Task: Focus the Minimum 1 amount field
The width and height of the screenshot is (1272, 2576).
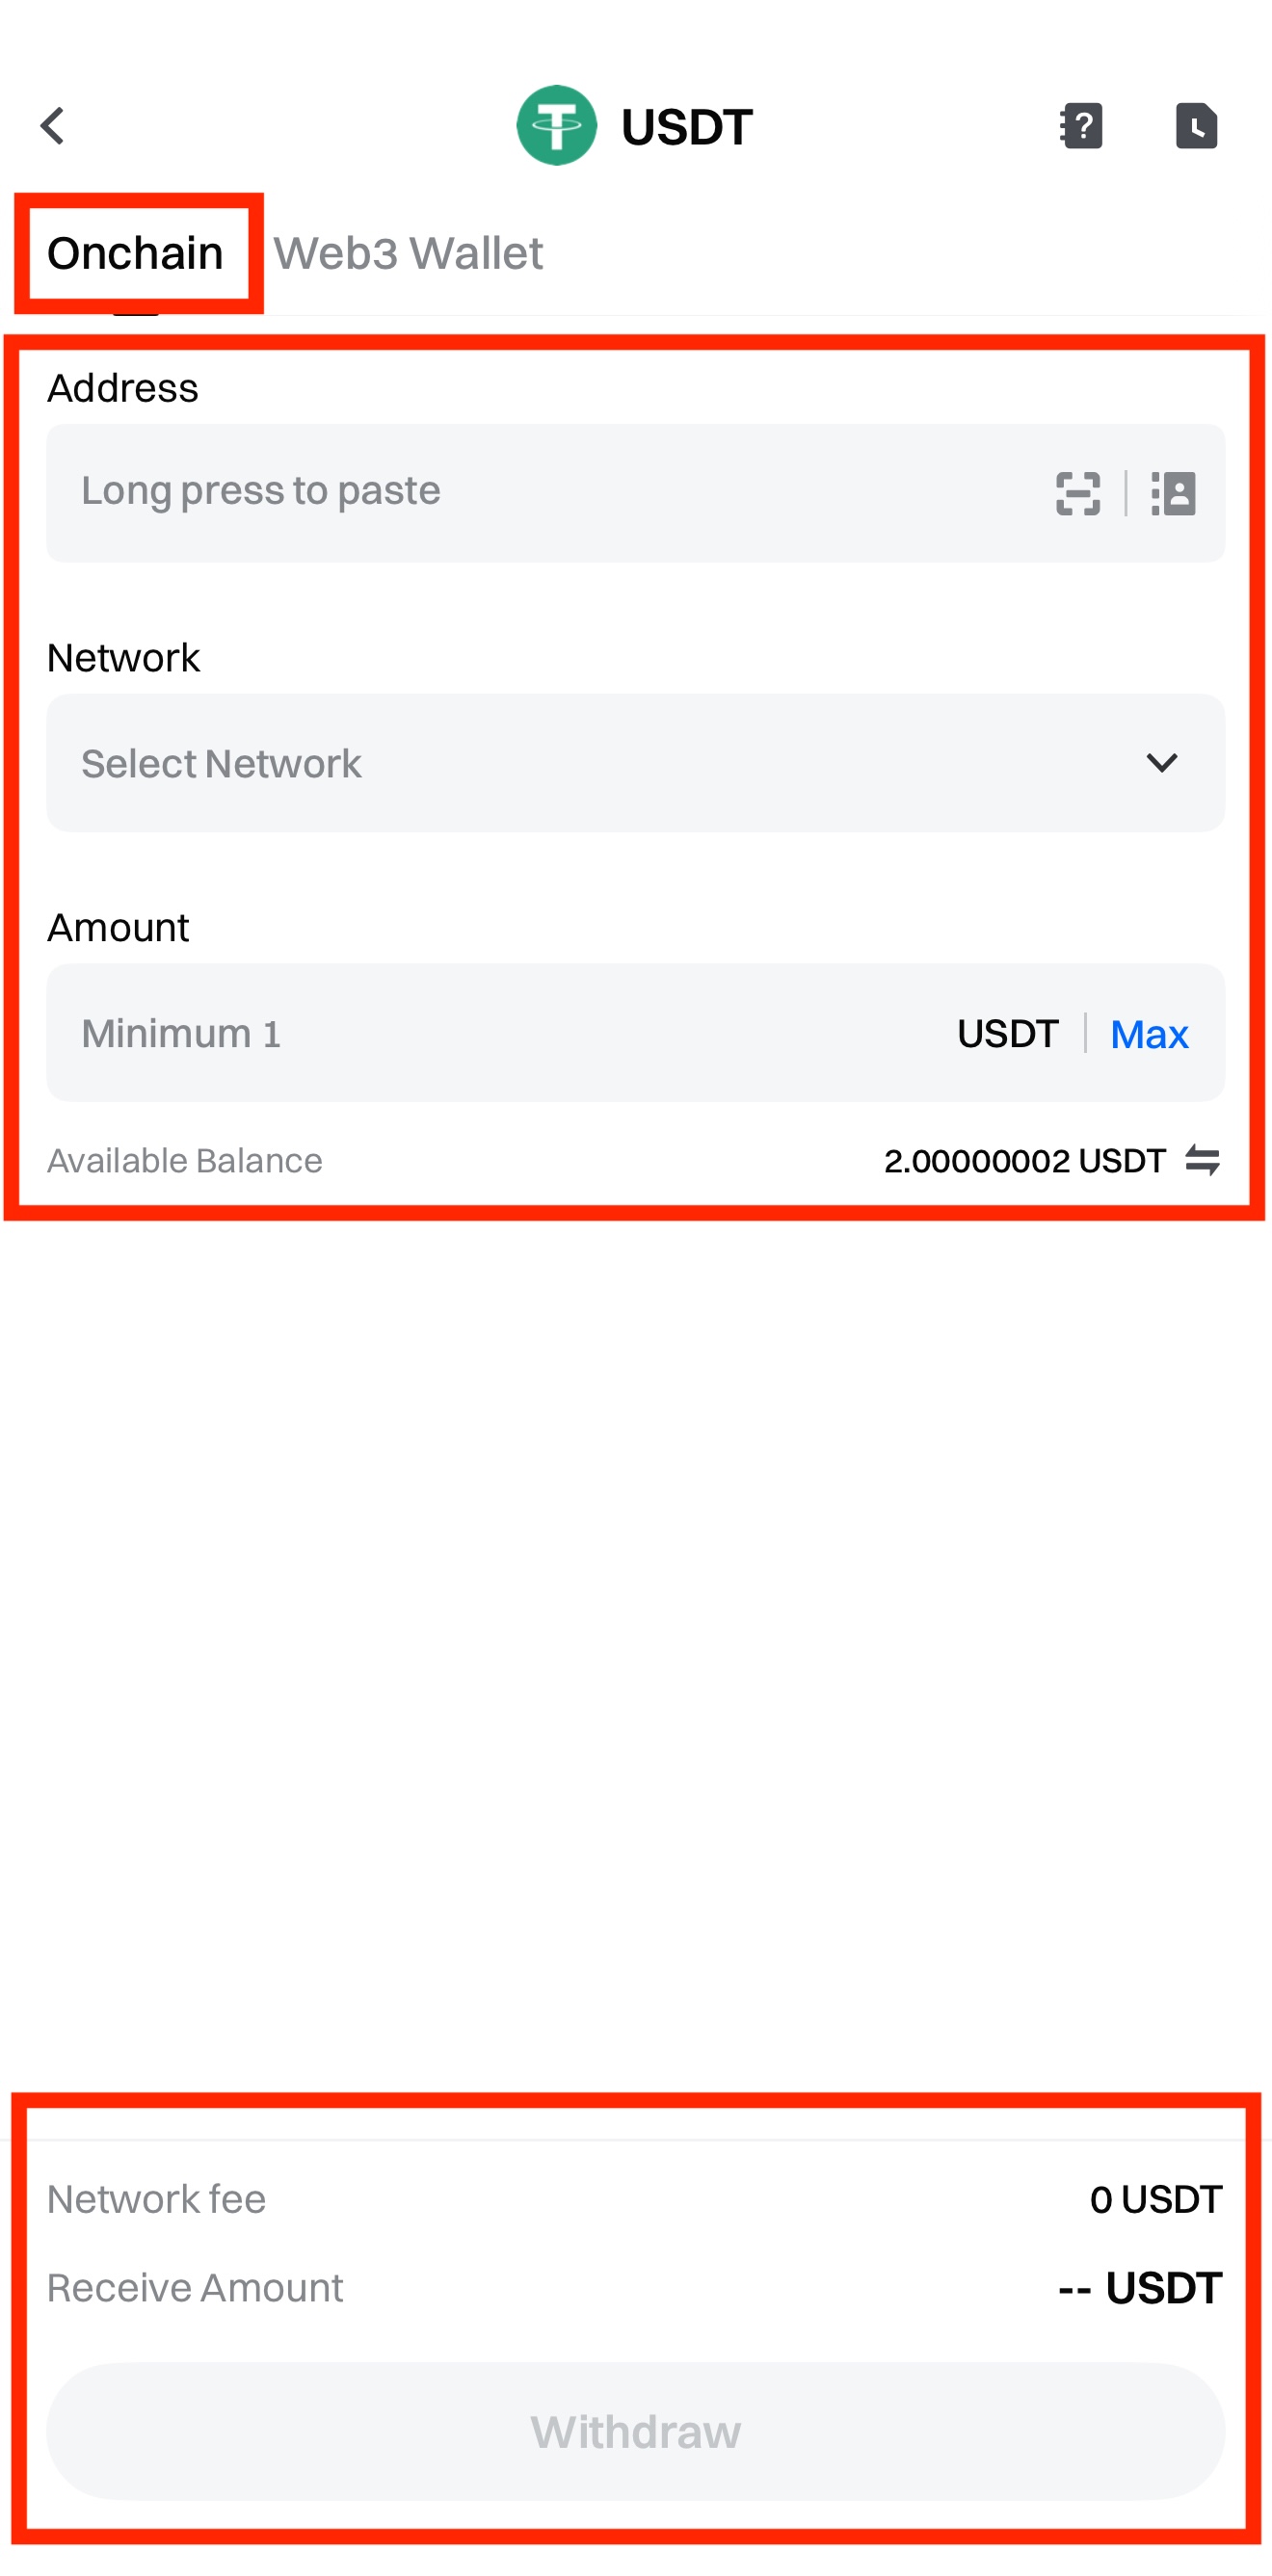Action: click(x=480, y=1033)
